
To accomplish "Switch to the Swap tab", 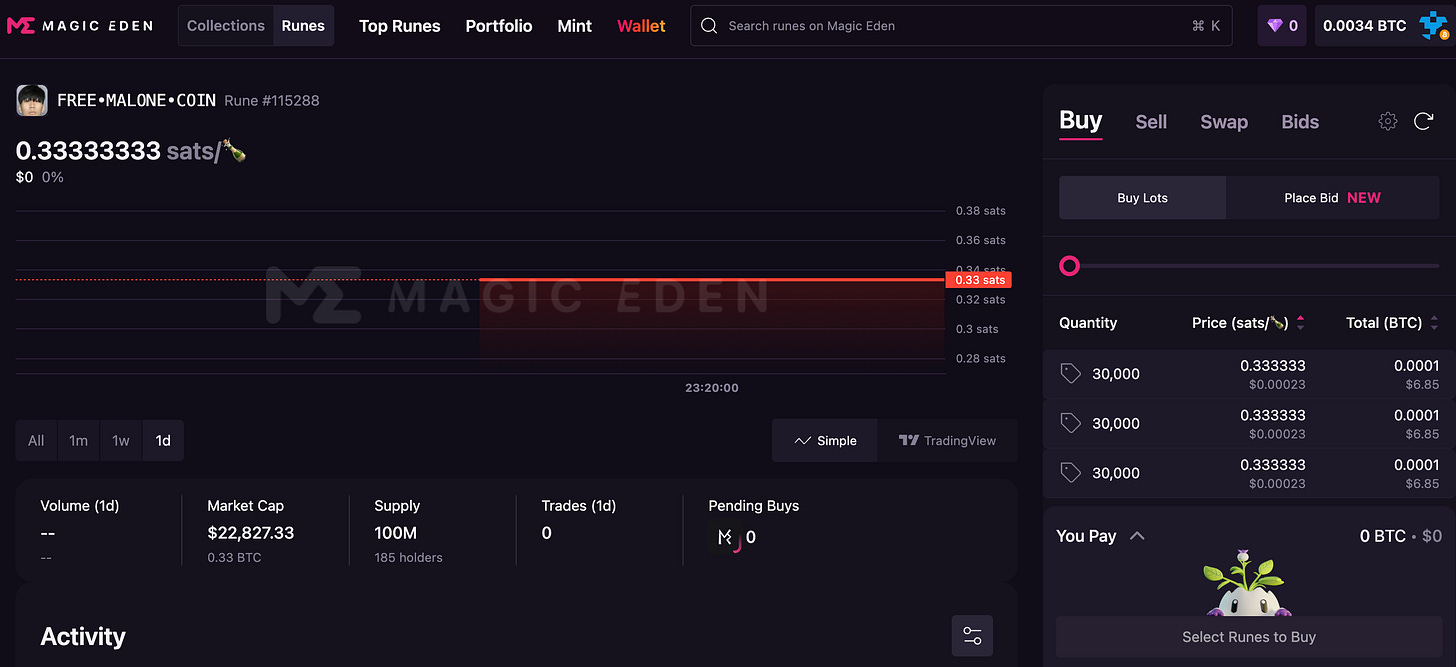I will [x=1224, y=122].
